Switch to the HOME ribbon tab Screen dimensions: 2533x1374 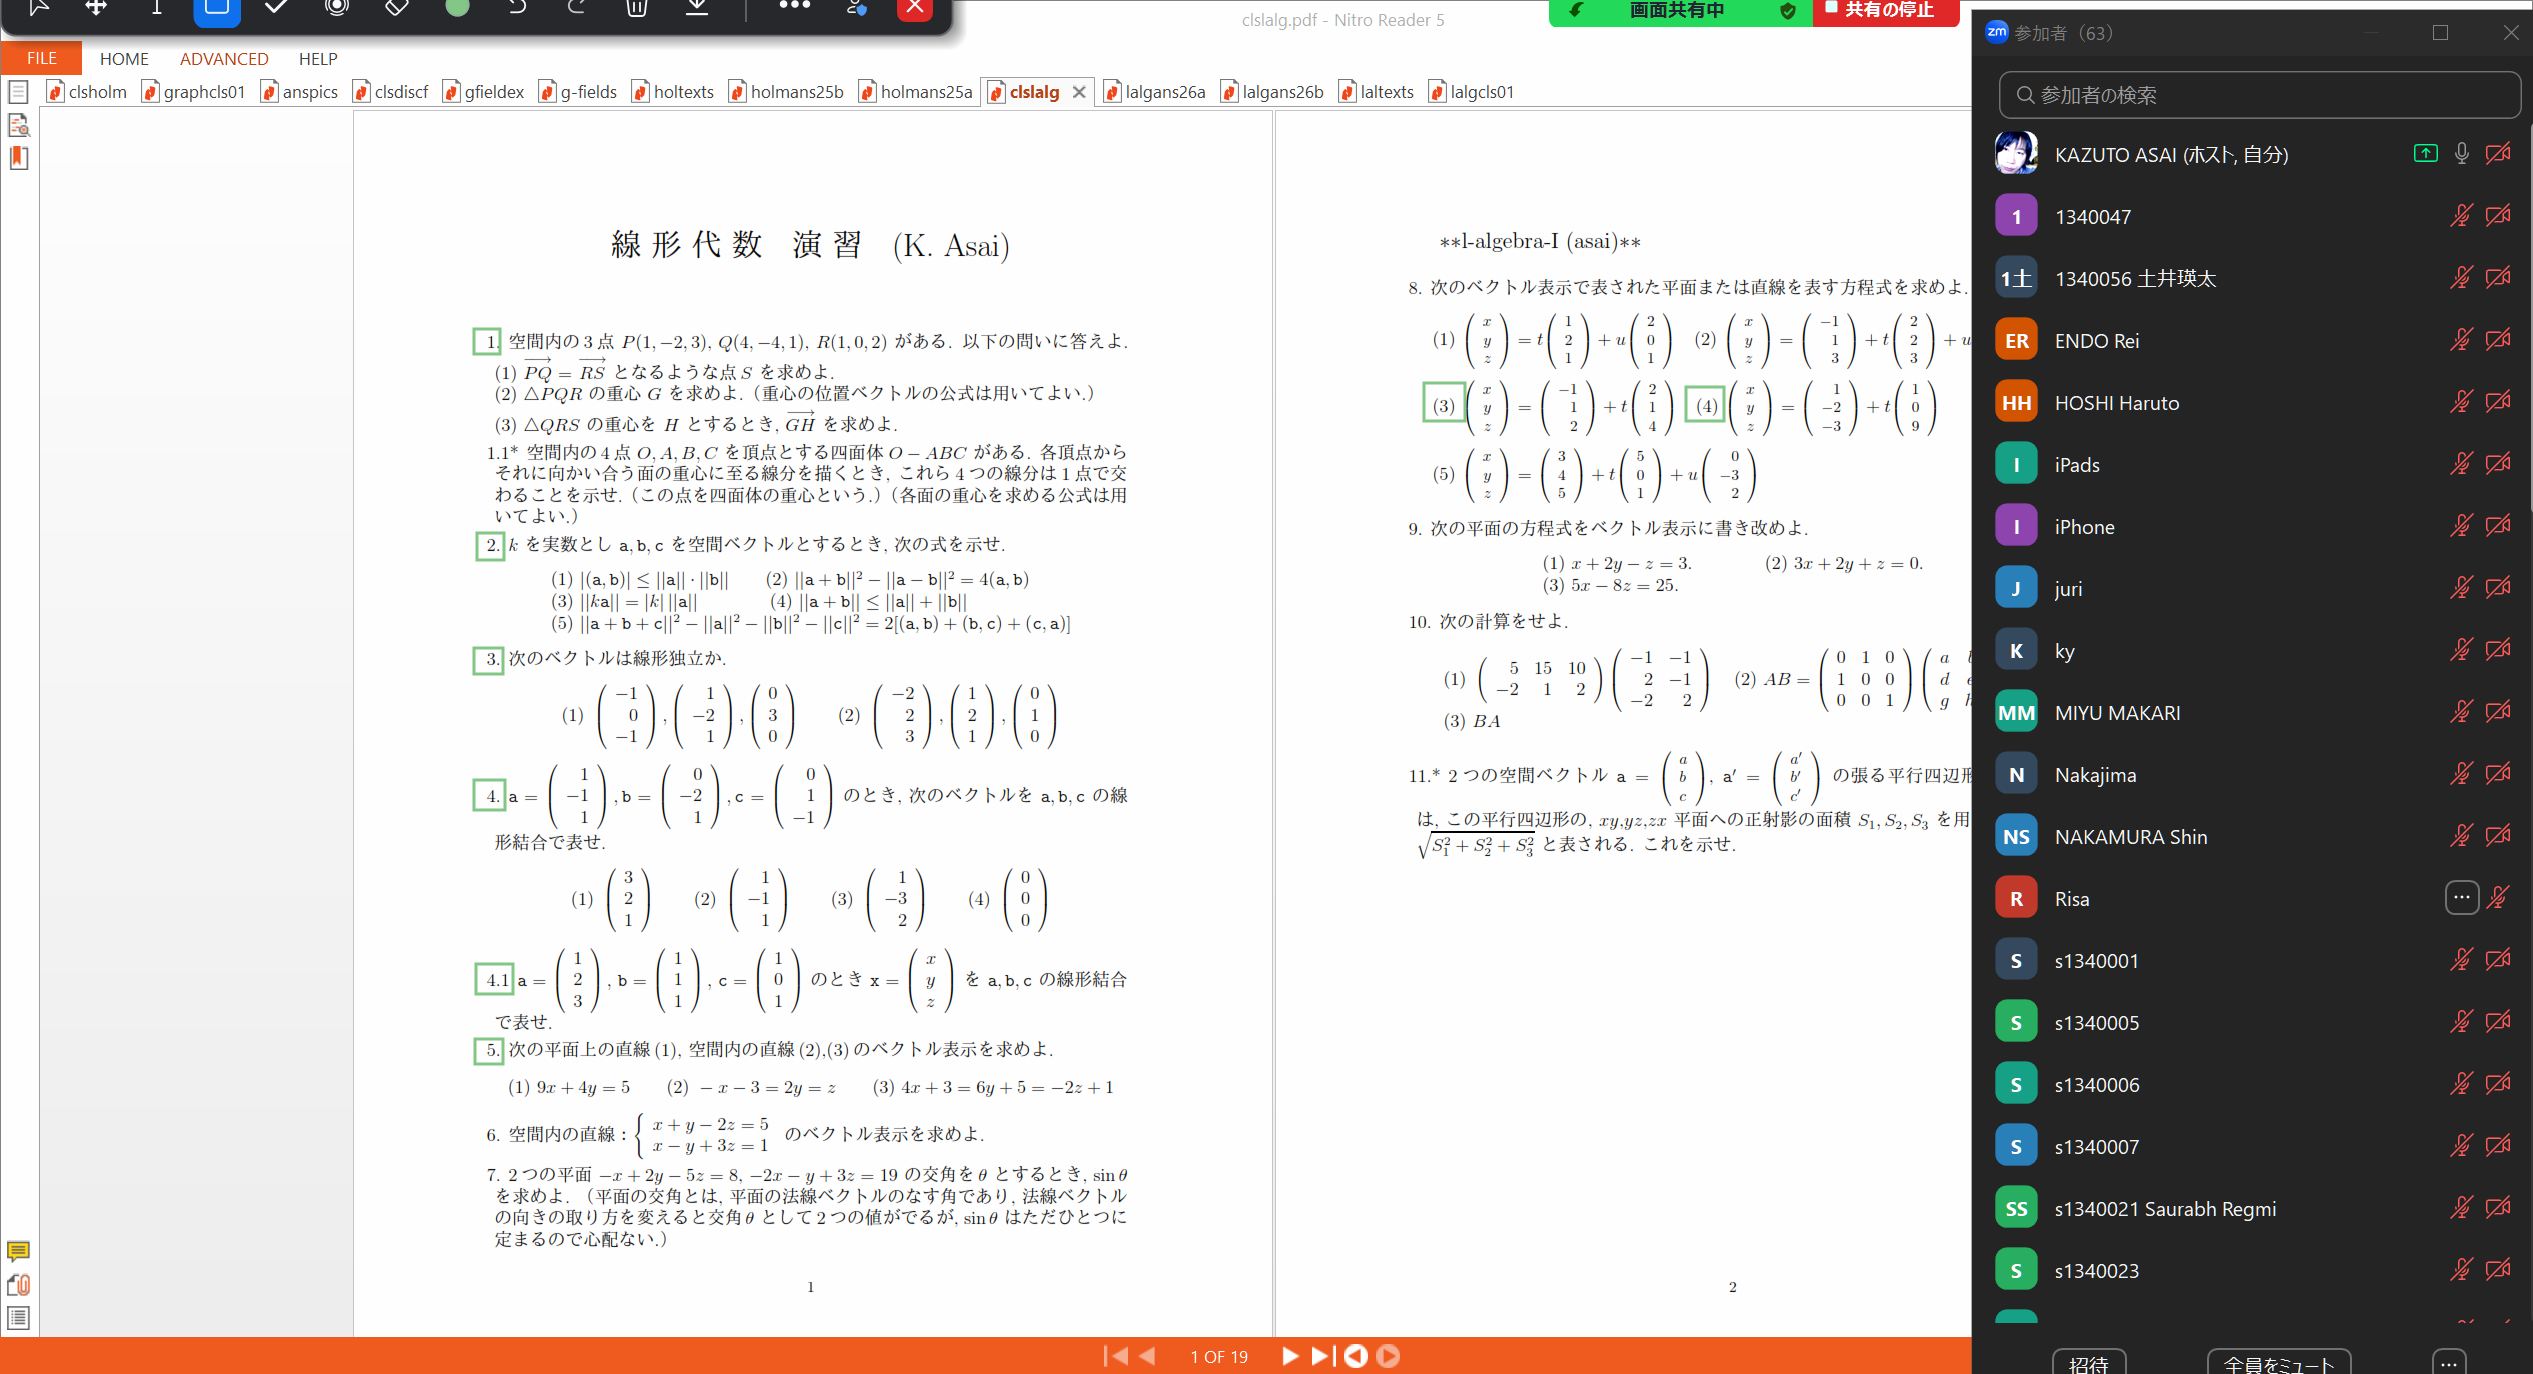coord(124,59)
